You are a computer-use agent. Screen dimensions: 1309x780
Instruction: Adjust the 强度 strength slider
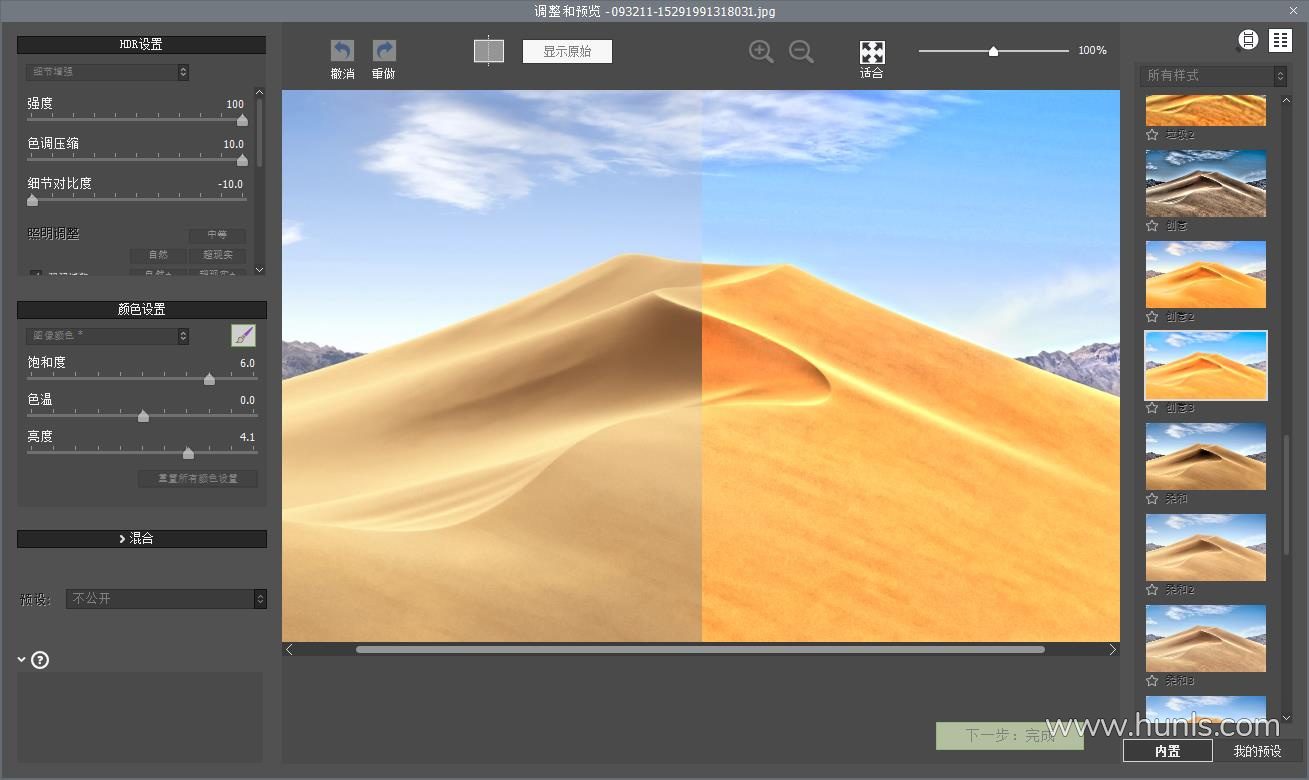242,120
